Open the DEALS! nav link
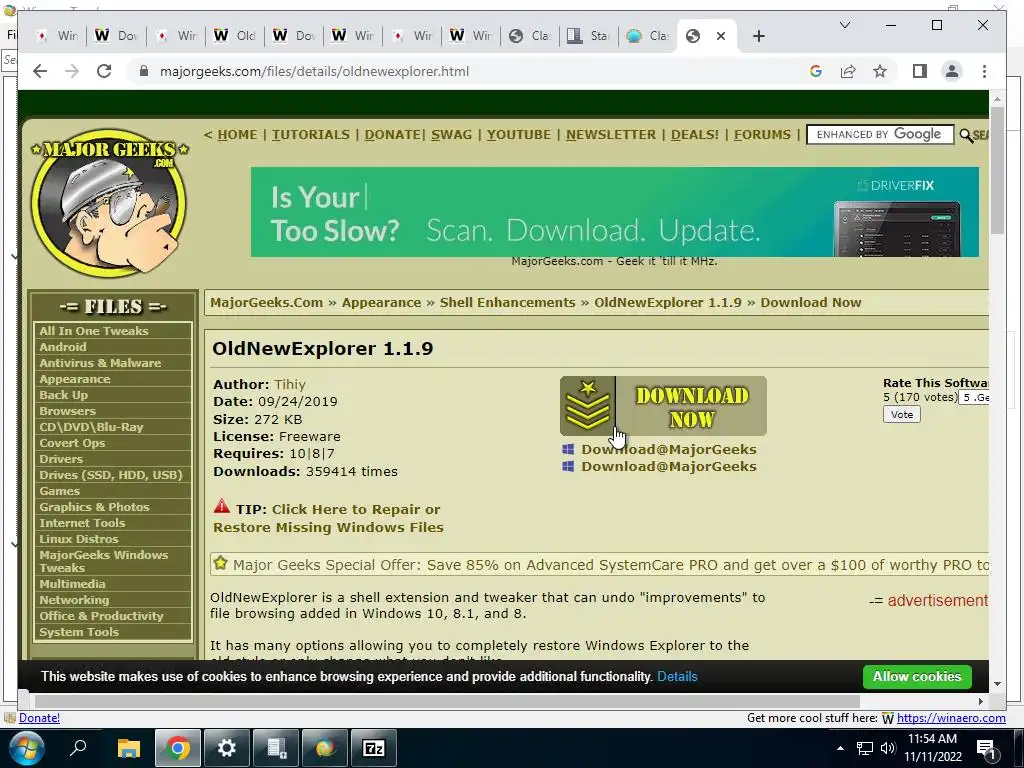The image size is (1024, 768). [695, 135]
